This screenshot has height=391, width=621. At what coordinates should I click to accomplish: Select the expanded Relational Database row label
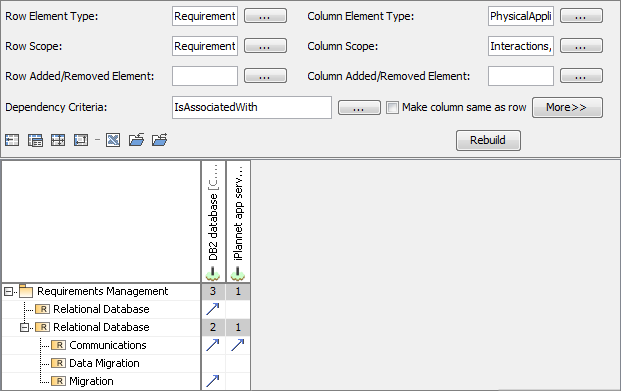click(101, 327)
